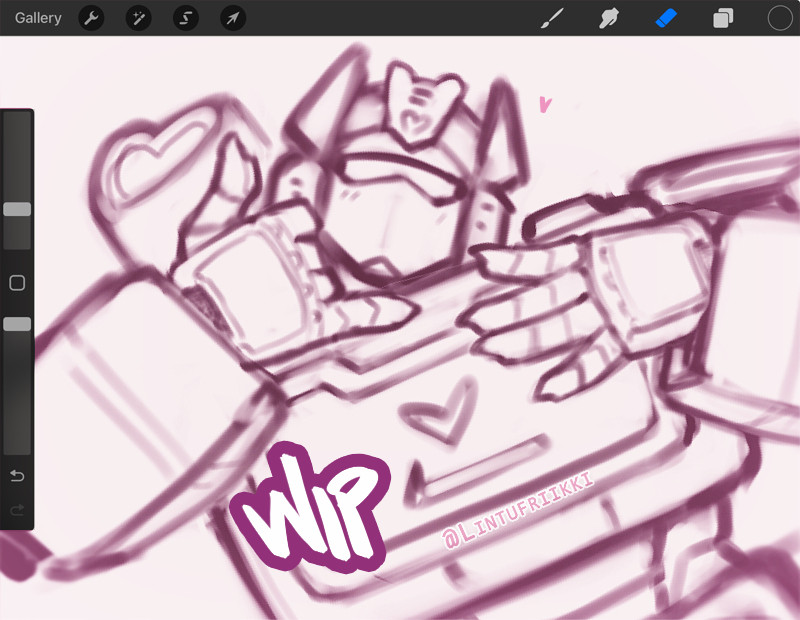Open the Layers panel
Screen dimensions: 800x620
tap(723, 18)
